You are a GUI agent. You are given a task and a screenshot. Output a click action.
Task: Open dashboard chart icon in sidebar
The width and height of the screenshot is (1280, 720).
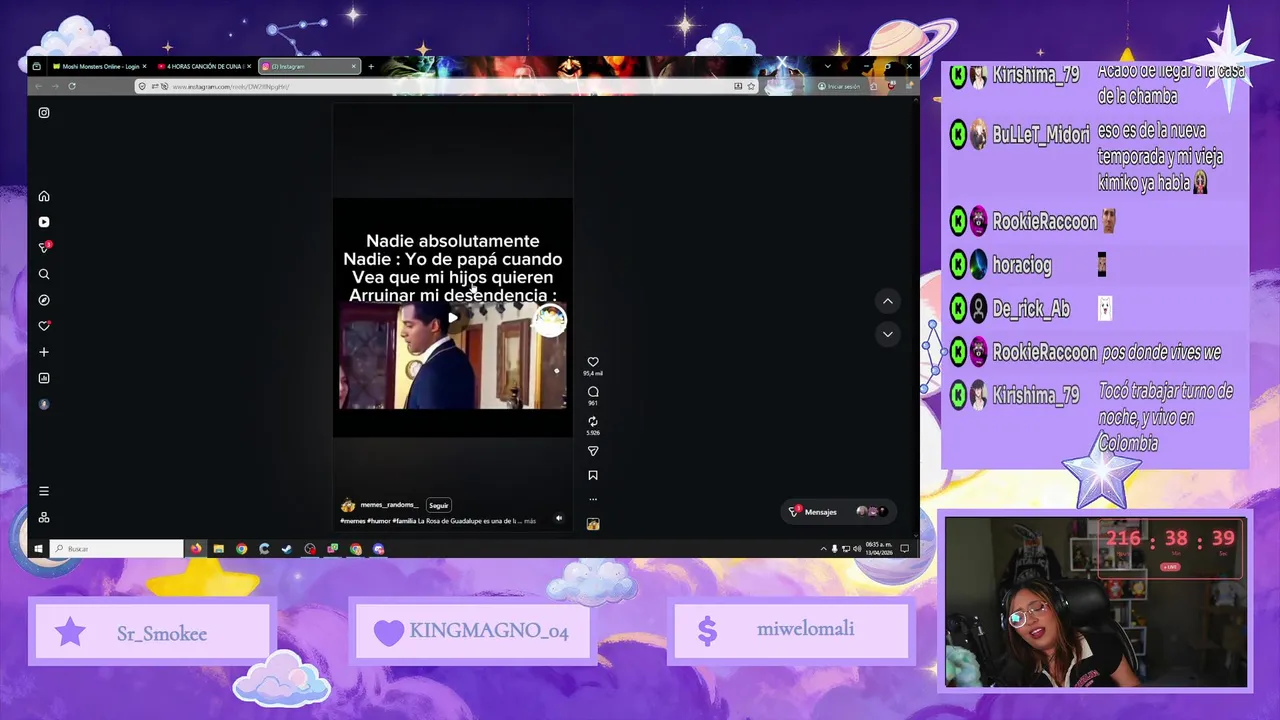(44, 378)
